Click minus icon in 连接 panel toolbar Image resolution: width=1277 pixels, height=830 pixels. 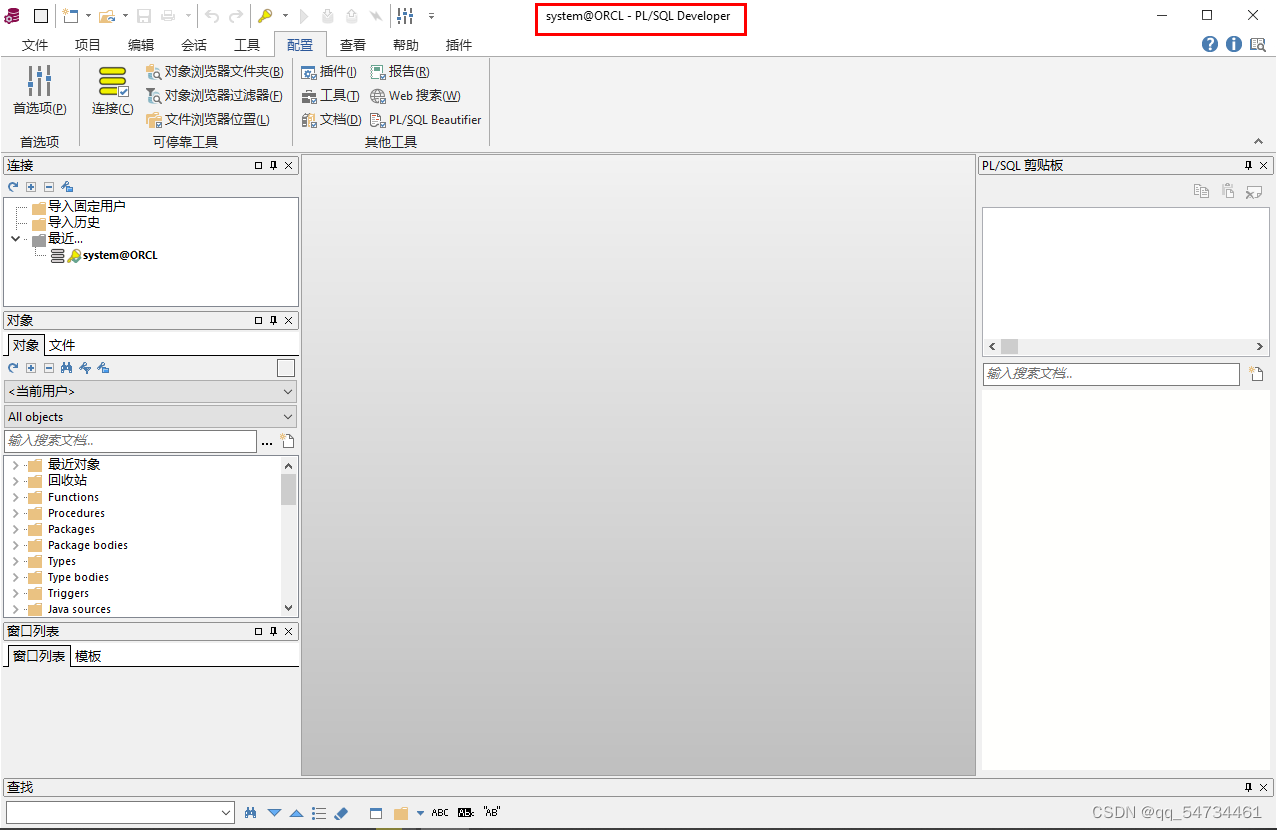click(x=49, y=187)
